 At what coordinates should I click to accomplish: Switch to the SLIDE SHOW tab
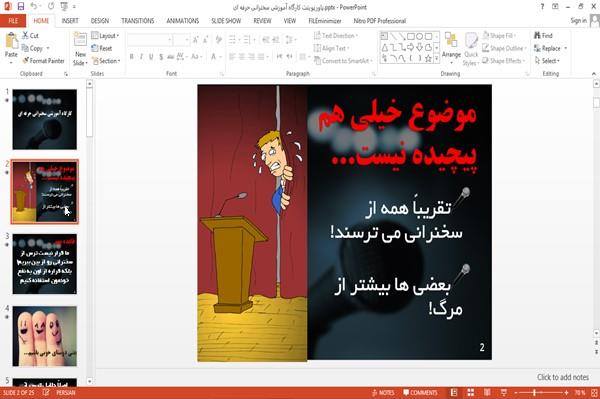point(226,21)
